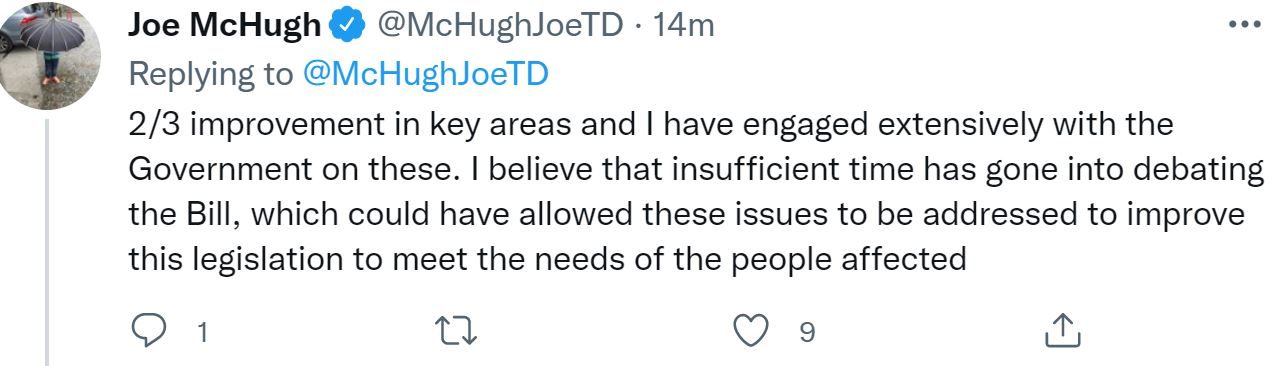Click the 14m timestamp
Screen dimensions: 1277x366
[683, 27]
